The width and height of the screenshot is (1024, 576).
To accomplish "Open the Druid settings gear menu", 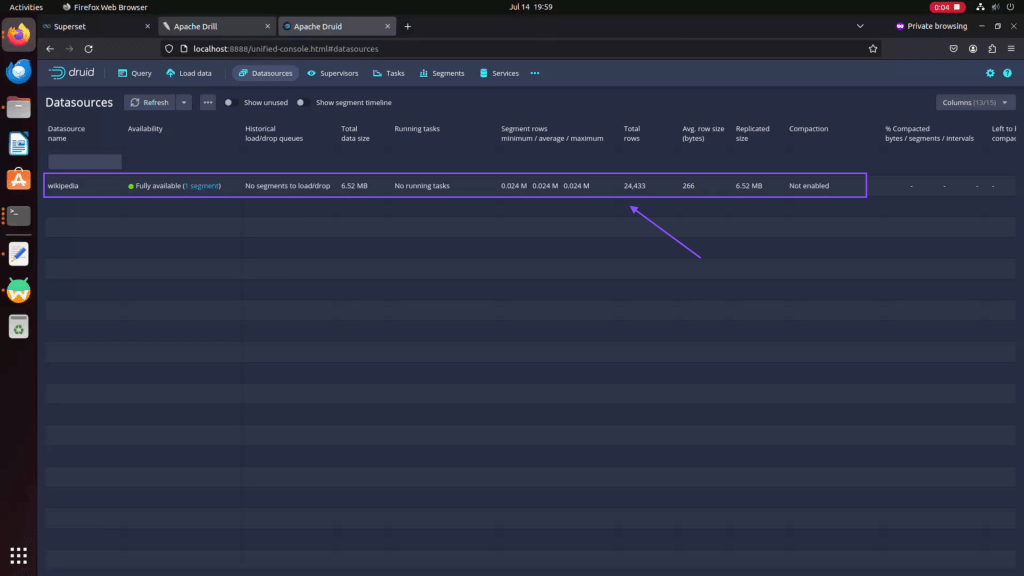I will click(x=990, y=73).
